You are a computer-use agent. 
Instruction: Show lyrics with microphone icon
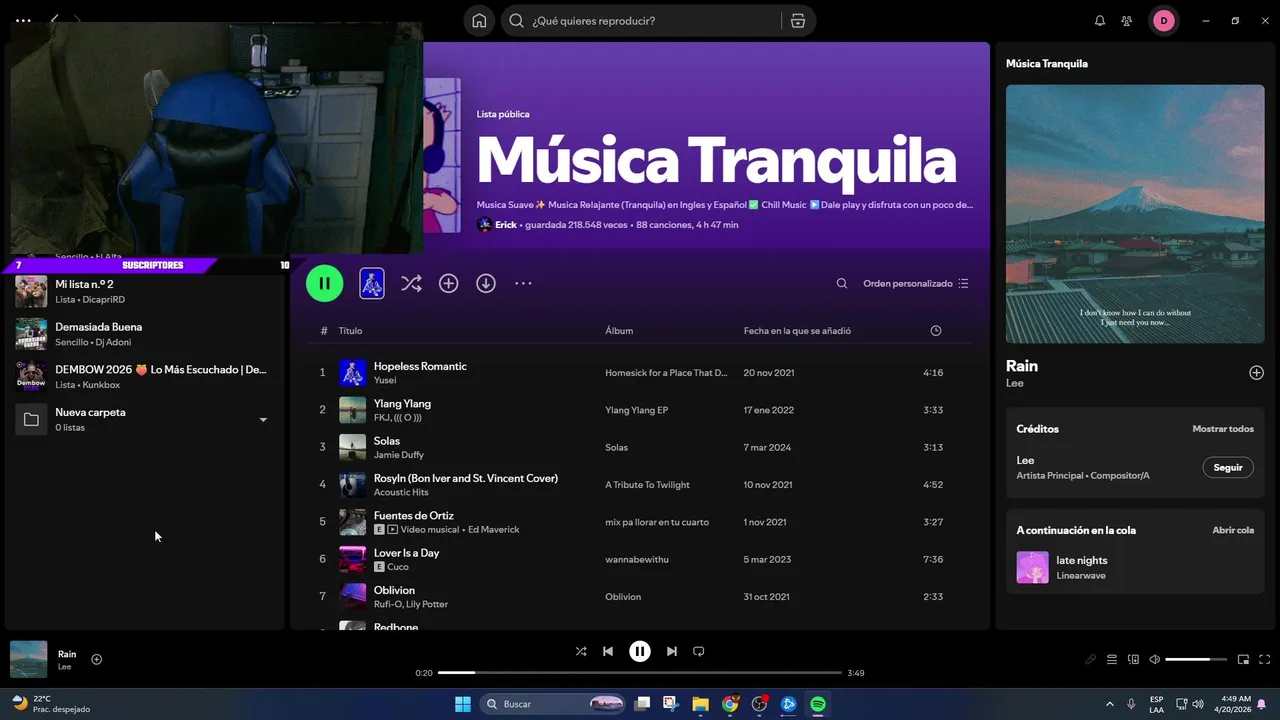(x=1091, y=659)
